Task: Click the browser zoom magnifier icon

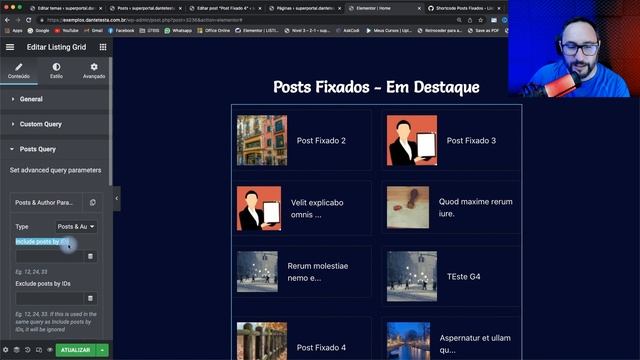Action: pos(459,20)
